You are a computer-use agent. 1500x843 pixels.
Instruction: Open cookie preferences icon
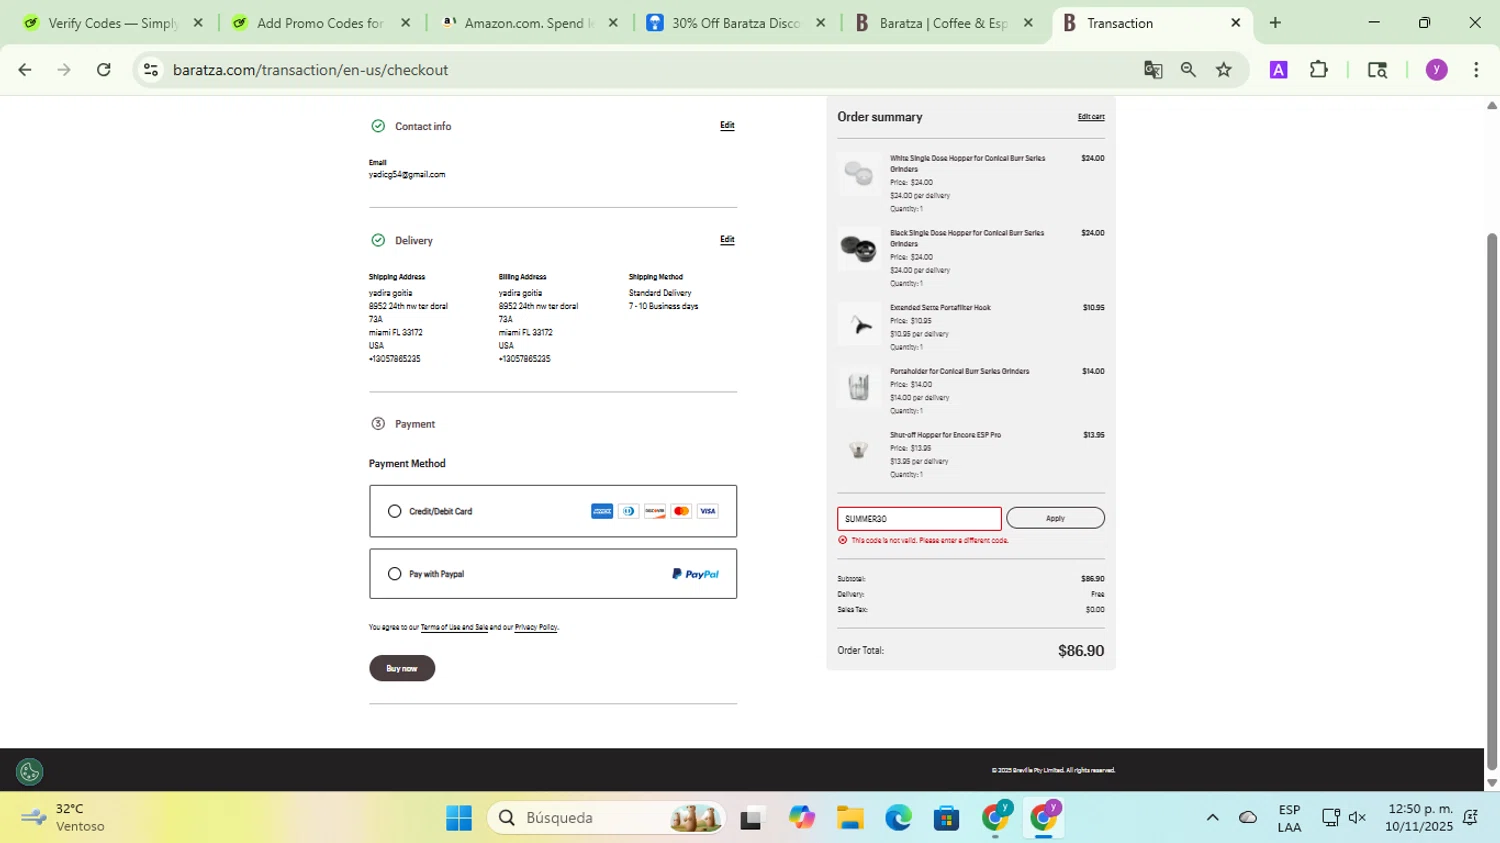coord(29,772)
